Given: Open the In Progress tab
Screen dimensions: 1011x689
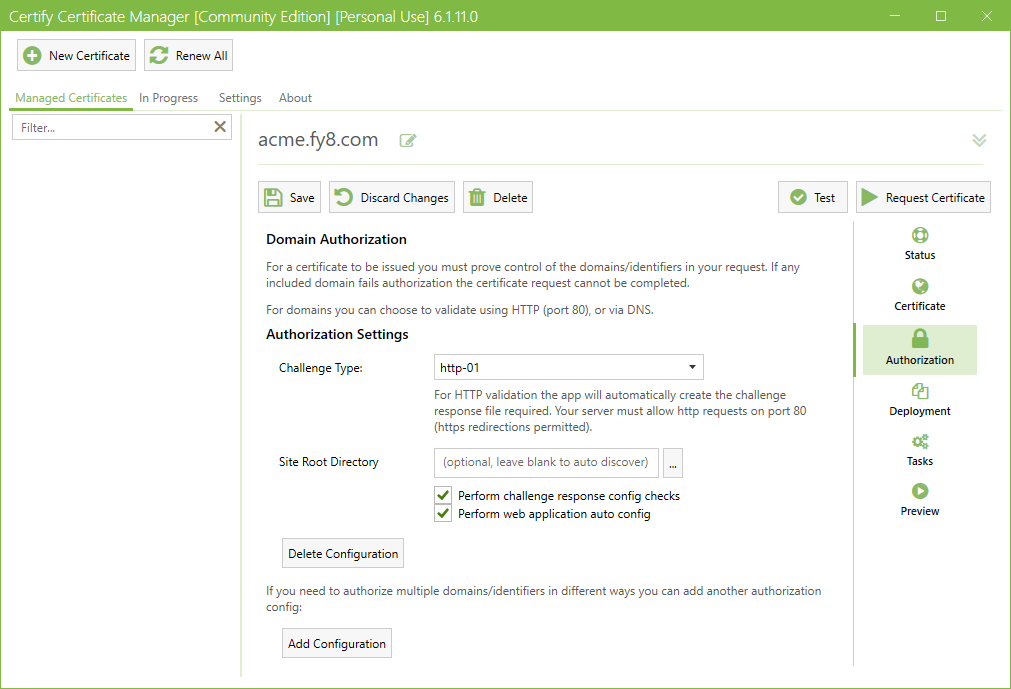Looking at the screenshot, I should tap(168, 98).
